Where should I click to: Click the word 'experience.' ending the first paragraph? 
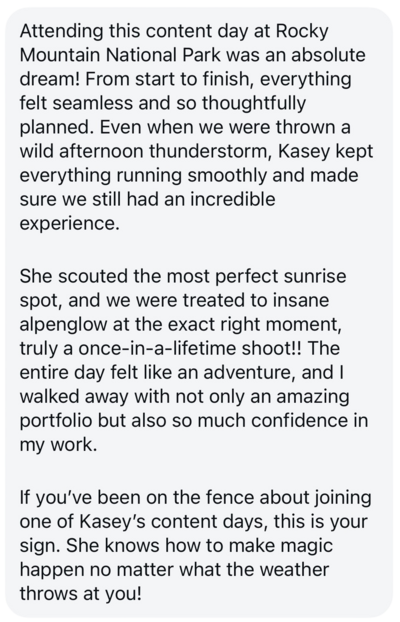[69, 224]
